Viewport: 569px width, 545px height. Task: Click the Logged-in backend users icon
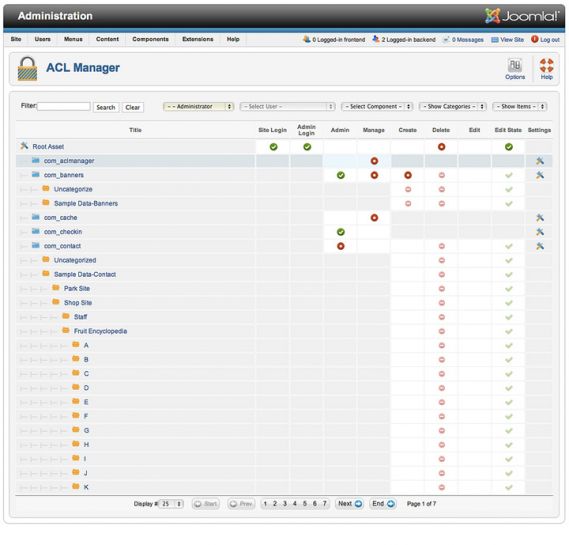coord(376,39)
